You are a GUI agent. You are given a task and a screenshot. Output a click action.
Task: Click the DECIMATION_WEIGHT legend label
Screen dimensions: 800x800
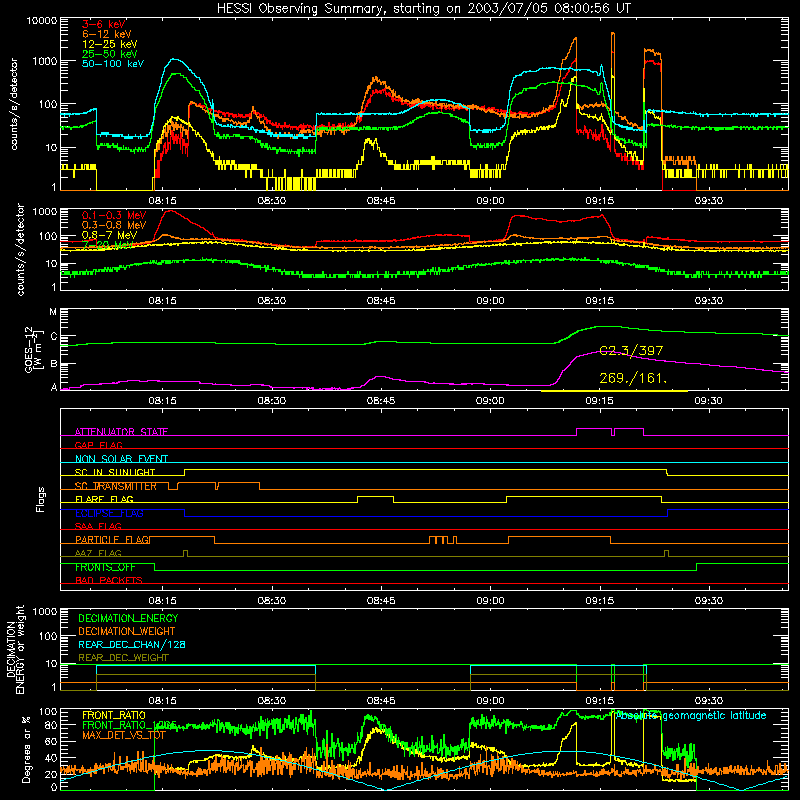[127, 631]
